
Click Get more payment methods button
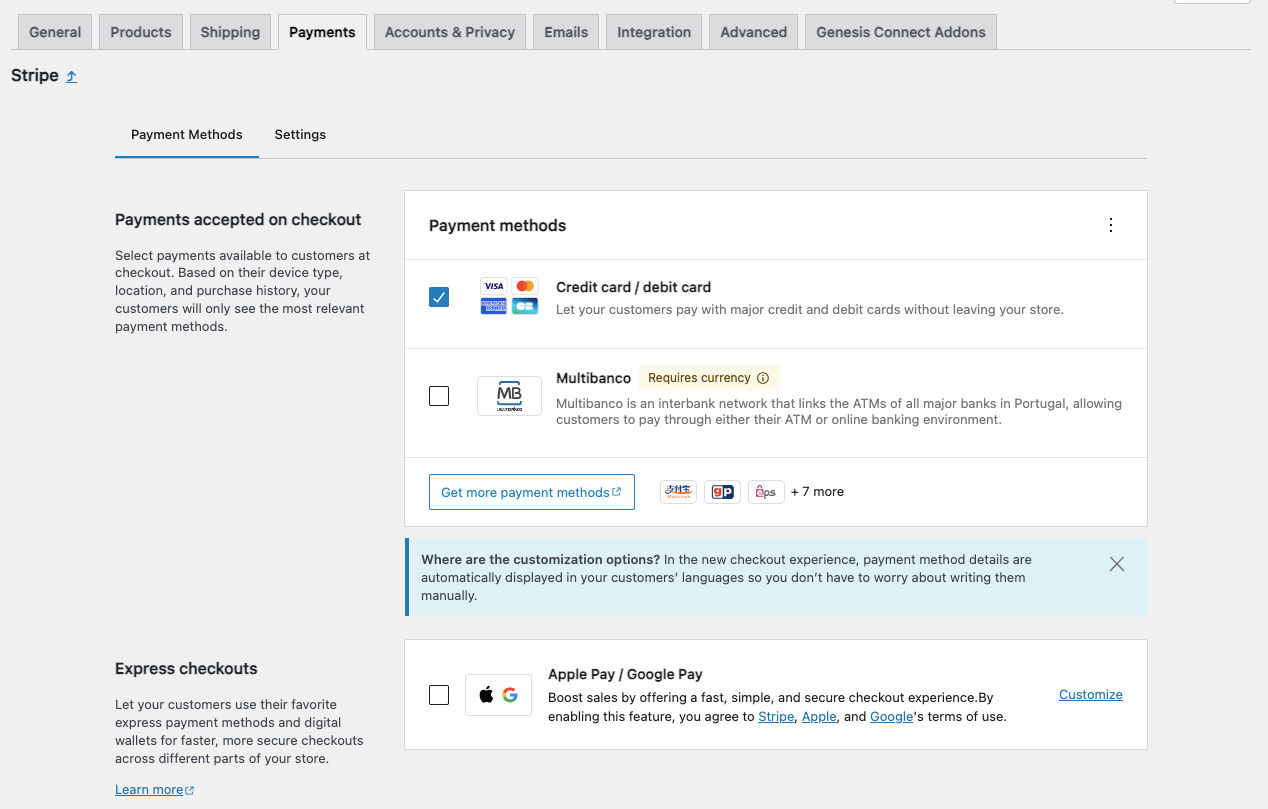[531, 492]
